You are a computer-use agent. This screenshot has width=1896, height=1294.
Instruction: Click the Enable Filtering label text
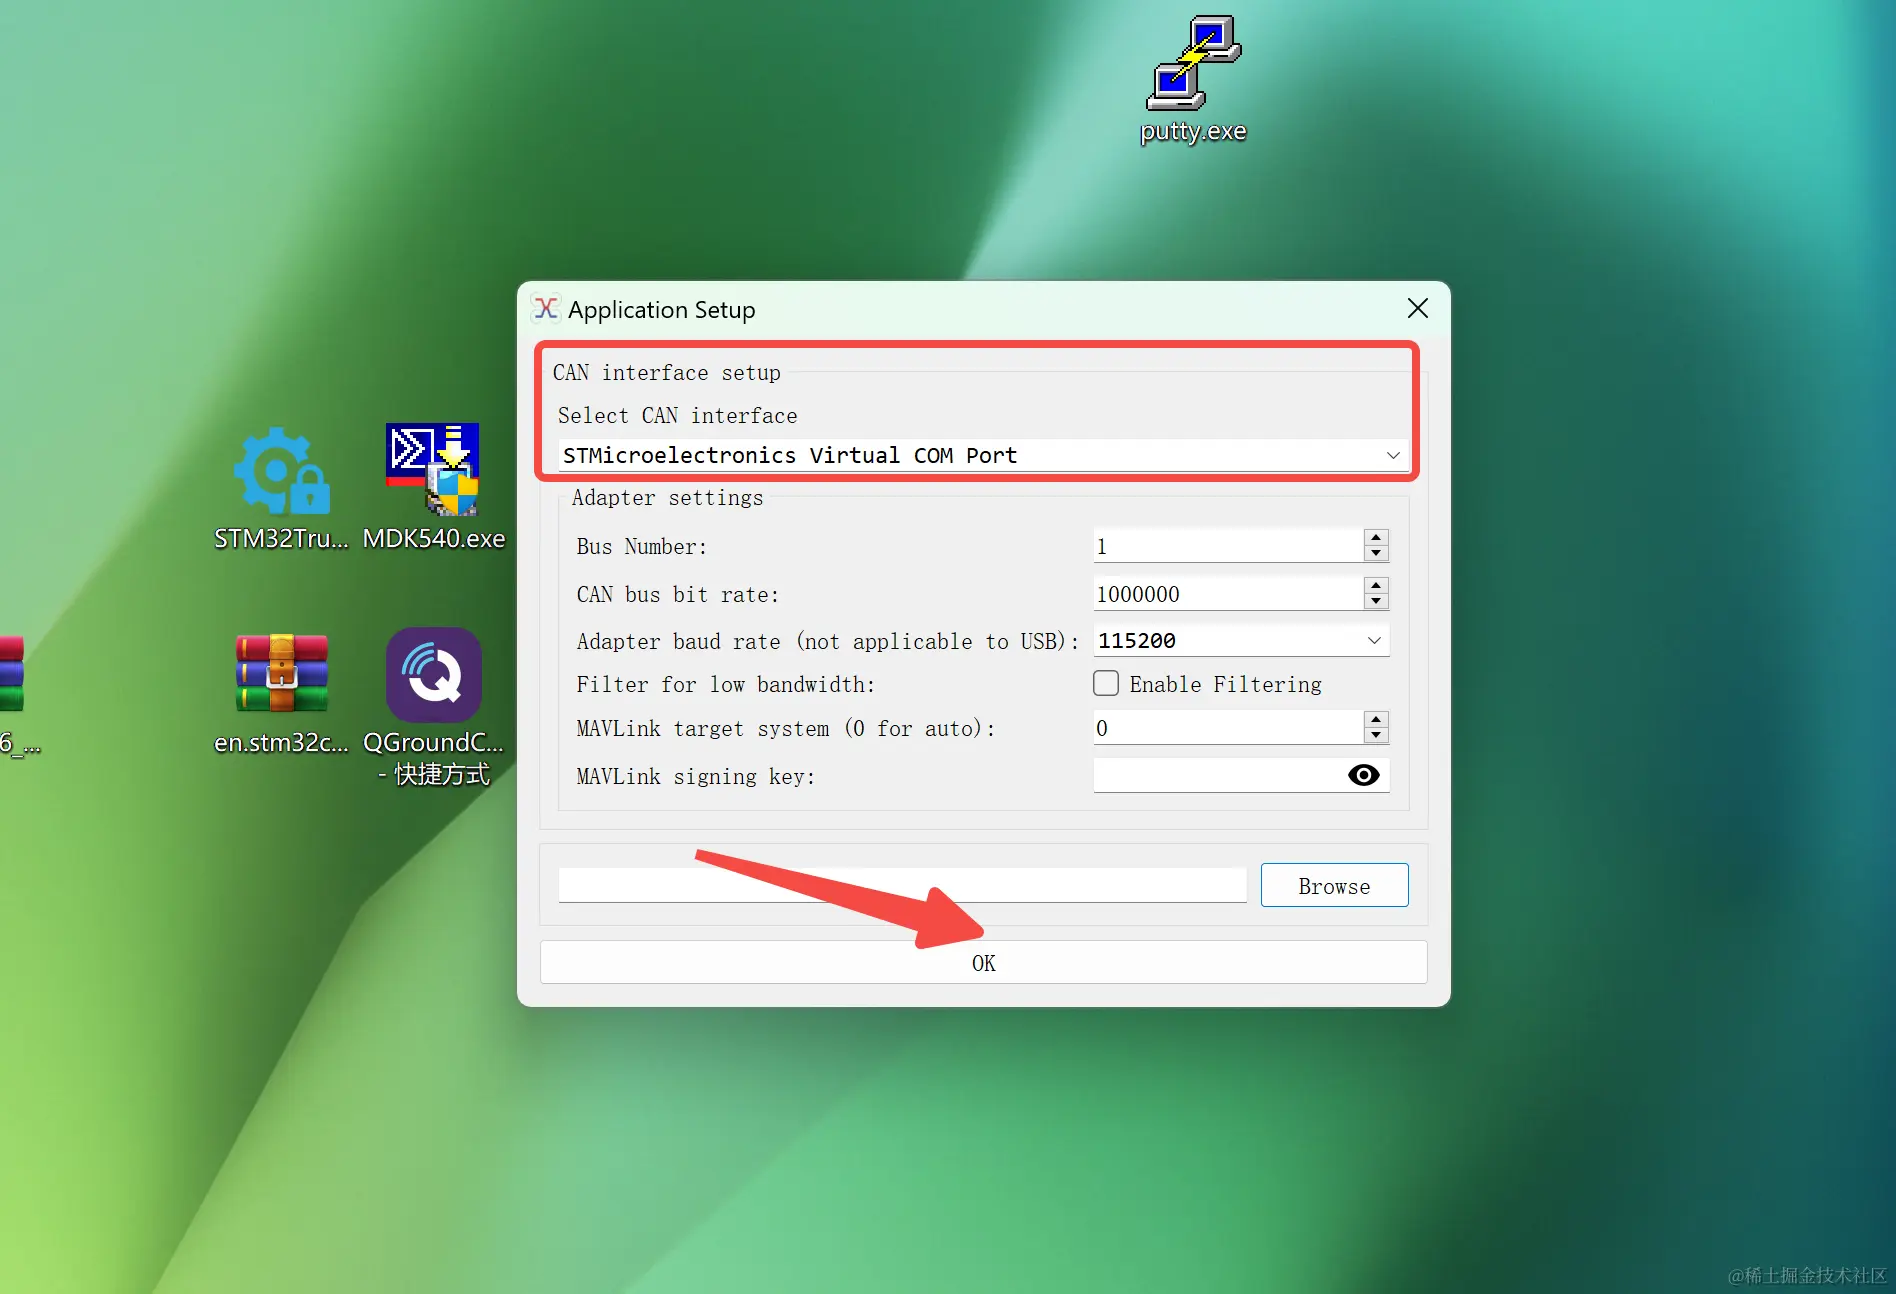1225,684
